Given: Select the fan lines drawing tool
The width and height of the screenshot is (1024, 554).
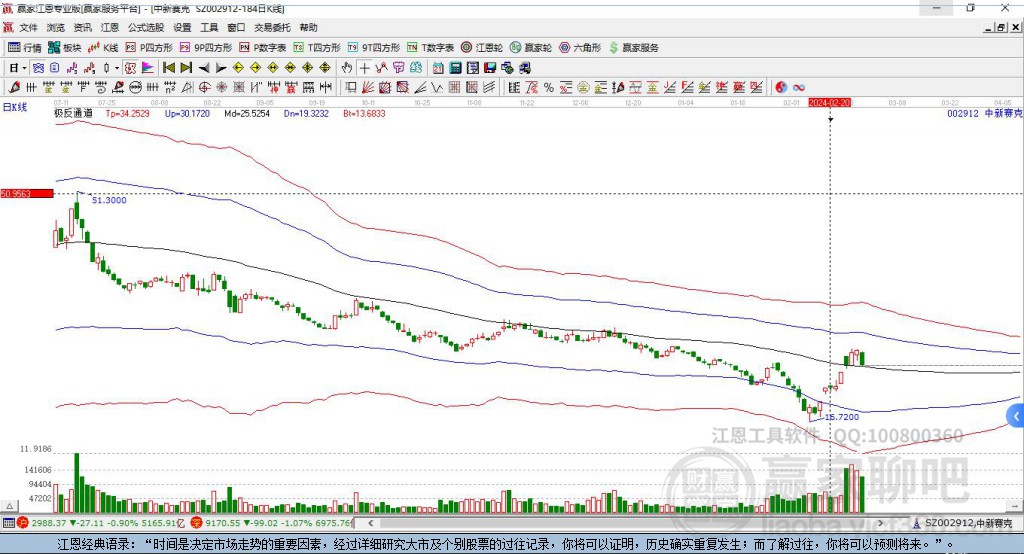Looking at the screenshot, I should tap(368, 88).
